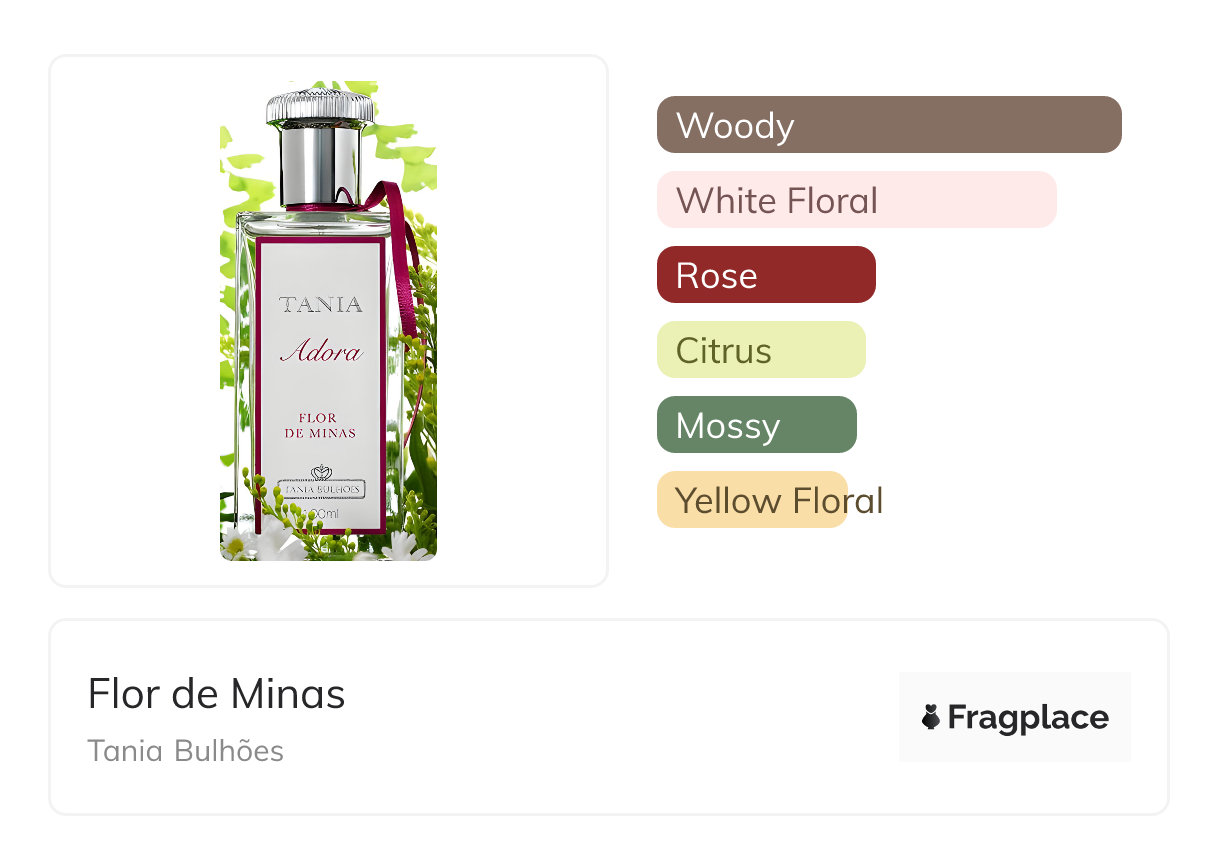This screenshot has height=864, width=1218.
Task: Click the white daisies below the bottle
Action: 240,543
